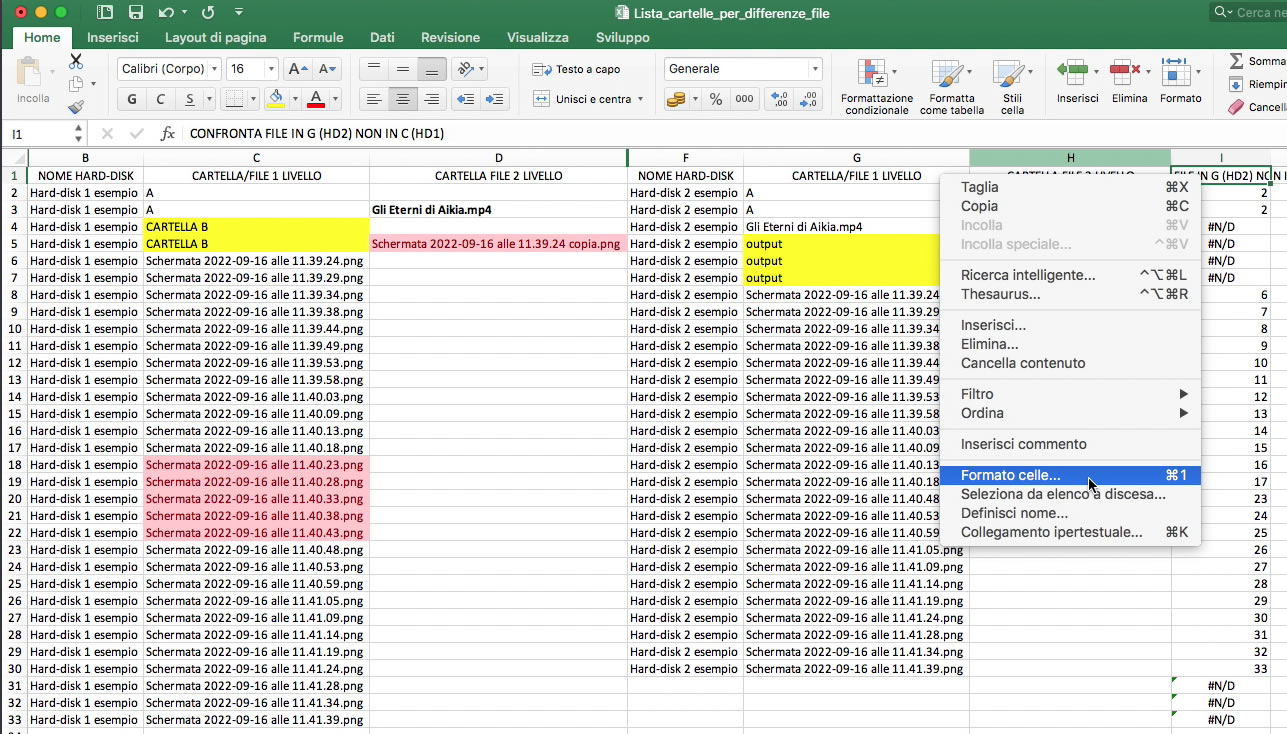1287x734 pixels.
Task: Align text to bottom of cell
Action: [432, 69]
